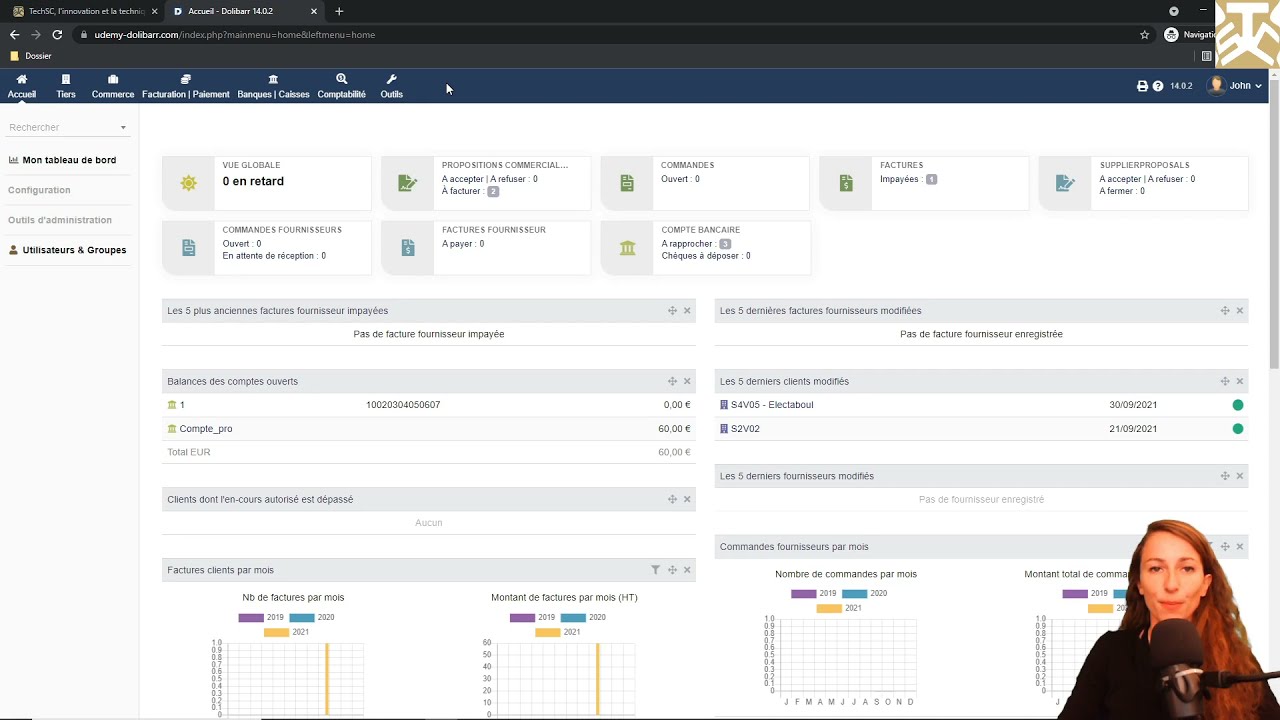Click the Commandes fournisseurs card icon
The height and width of the screenshot is (720, 1280).
tap(188, 248)
